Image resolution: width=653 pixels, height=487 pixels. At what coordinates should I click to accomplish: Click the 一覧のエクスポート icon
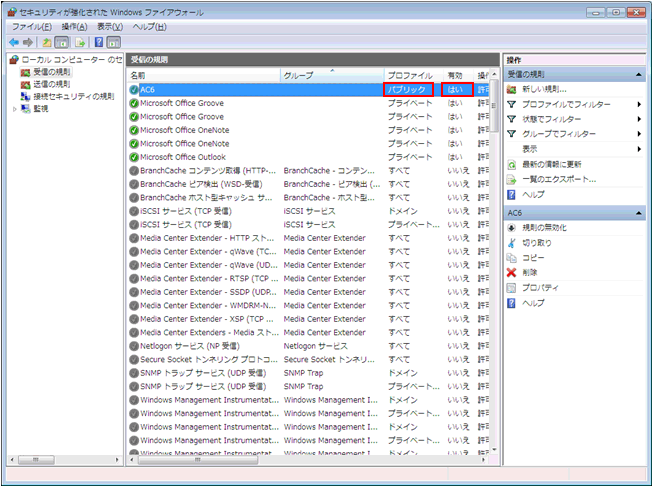(511, 180)
